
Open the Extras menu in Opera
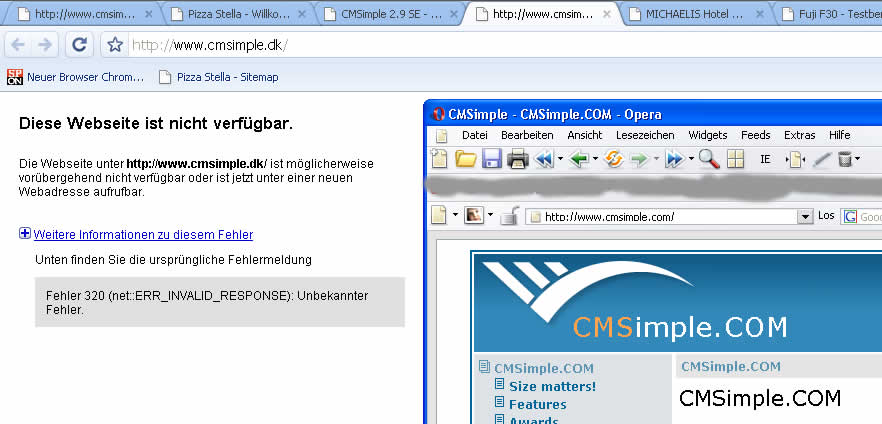tap(799, 135)
